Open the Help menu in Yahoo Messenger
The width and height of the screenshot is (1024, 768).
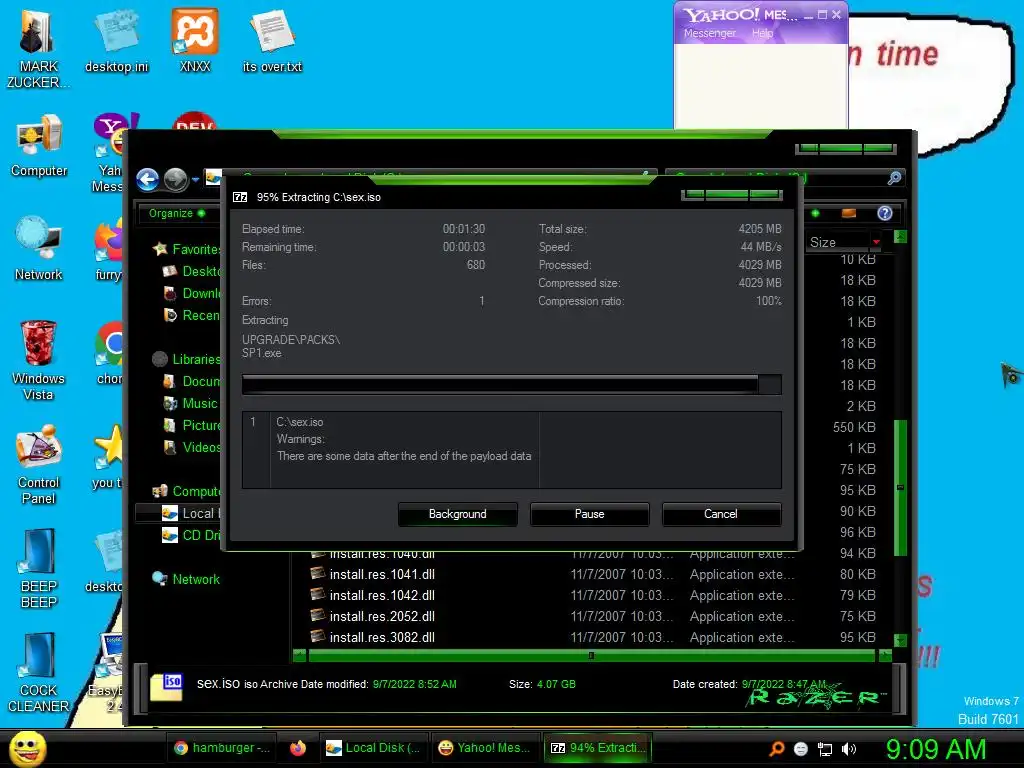click(x=762, y=33)
